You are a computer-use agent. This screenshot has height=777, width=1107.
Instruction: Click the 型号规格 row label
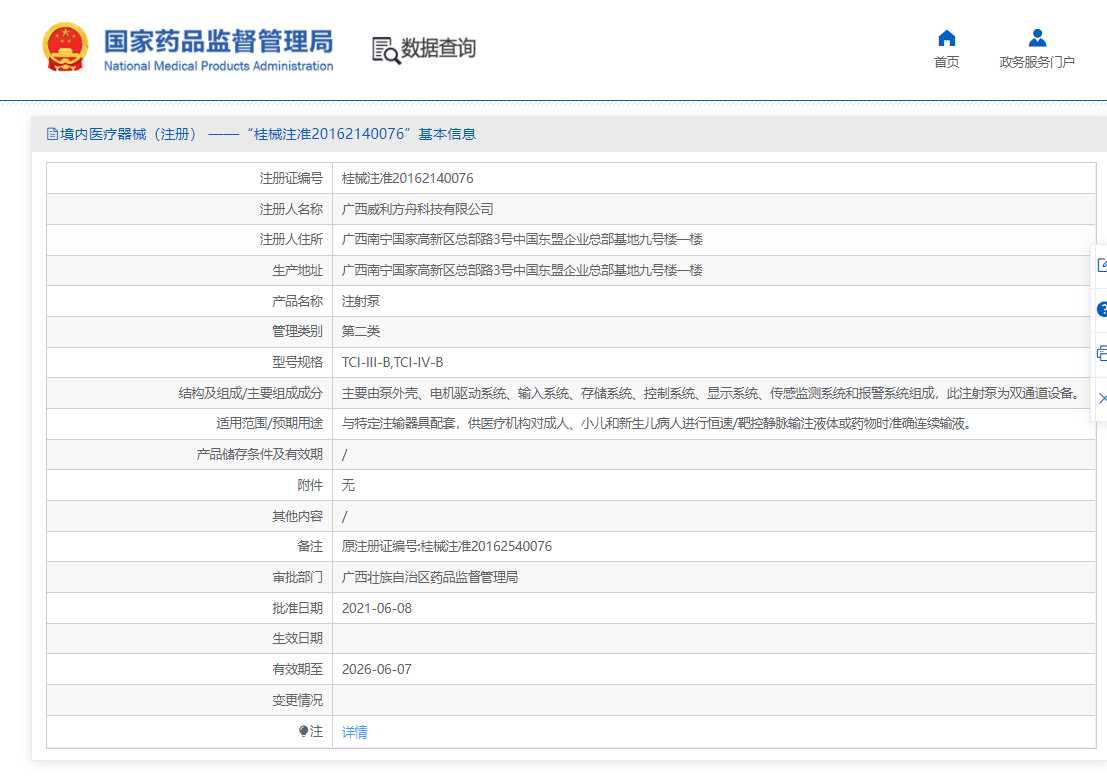pyautogui.click(x=297, y=362)
